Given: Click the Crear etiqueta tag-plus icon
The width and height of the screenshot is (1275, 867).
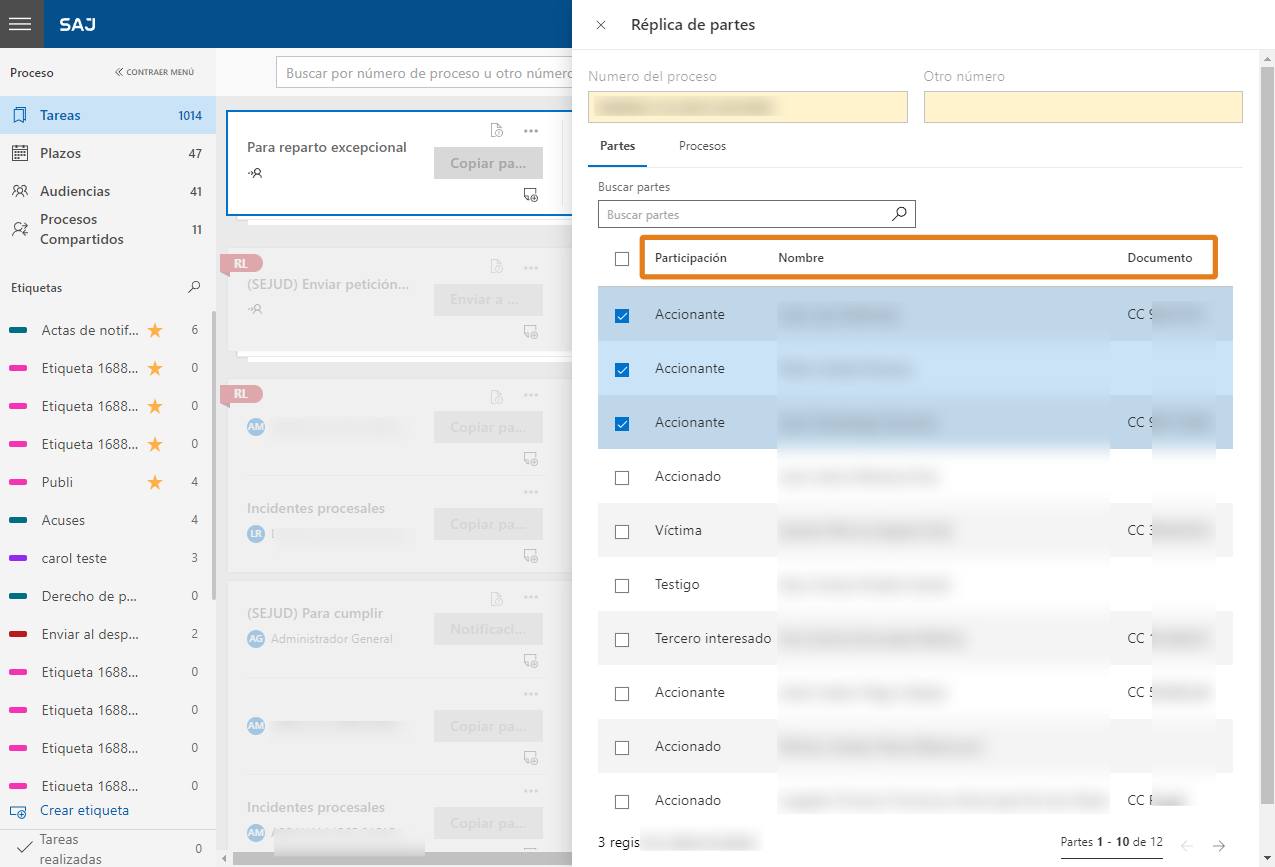Looking at the screenshot, I should click(18, 811).
